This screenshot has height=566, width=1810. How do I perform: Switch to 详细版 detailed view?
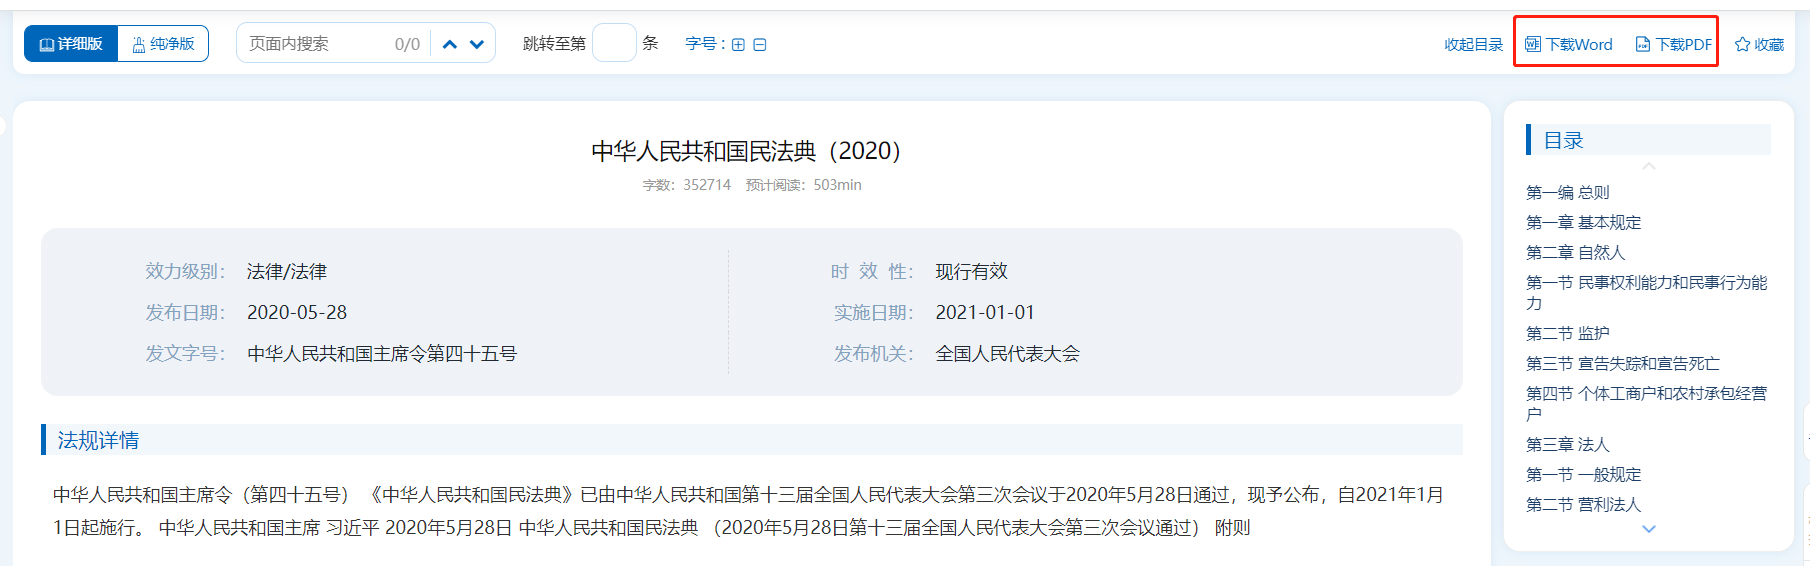coord(71,44)
